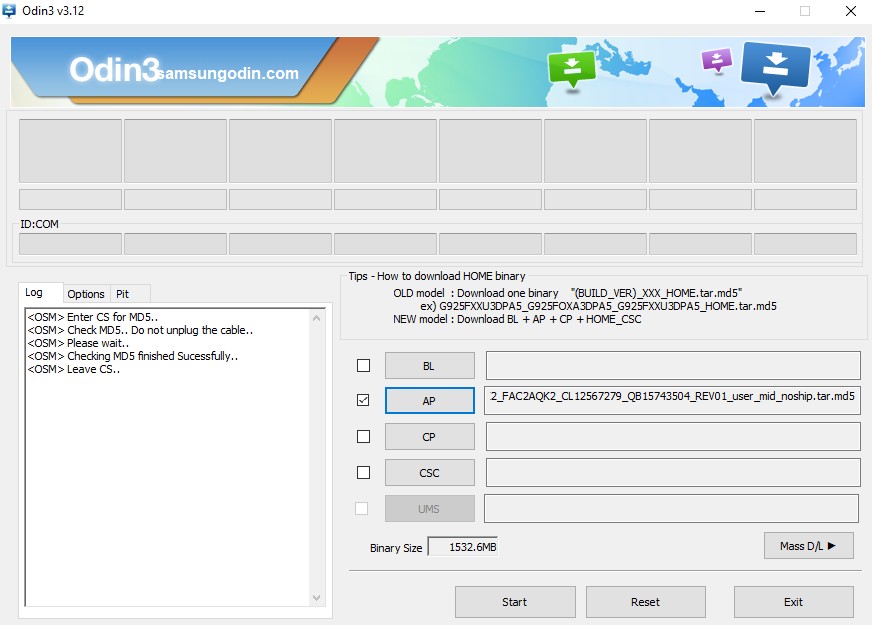Click the CSC file path field
This screenshot has width=872, height=625.
coord(673,472)
